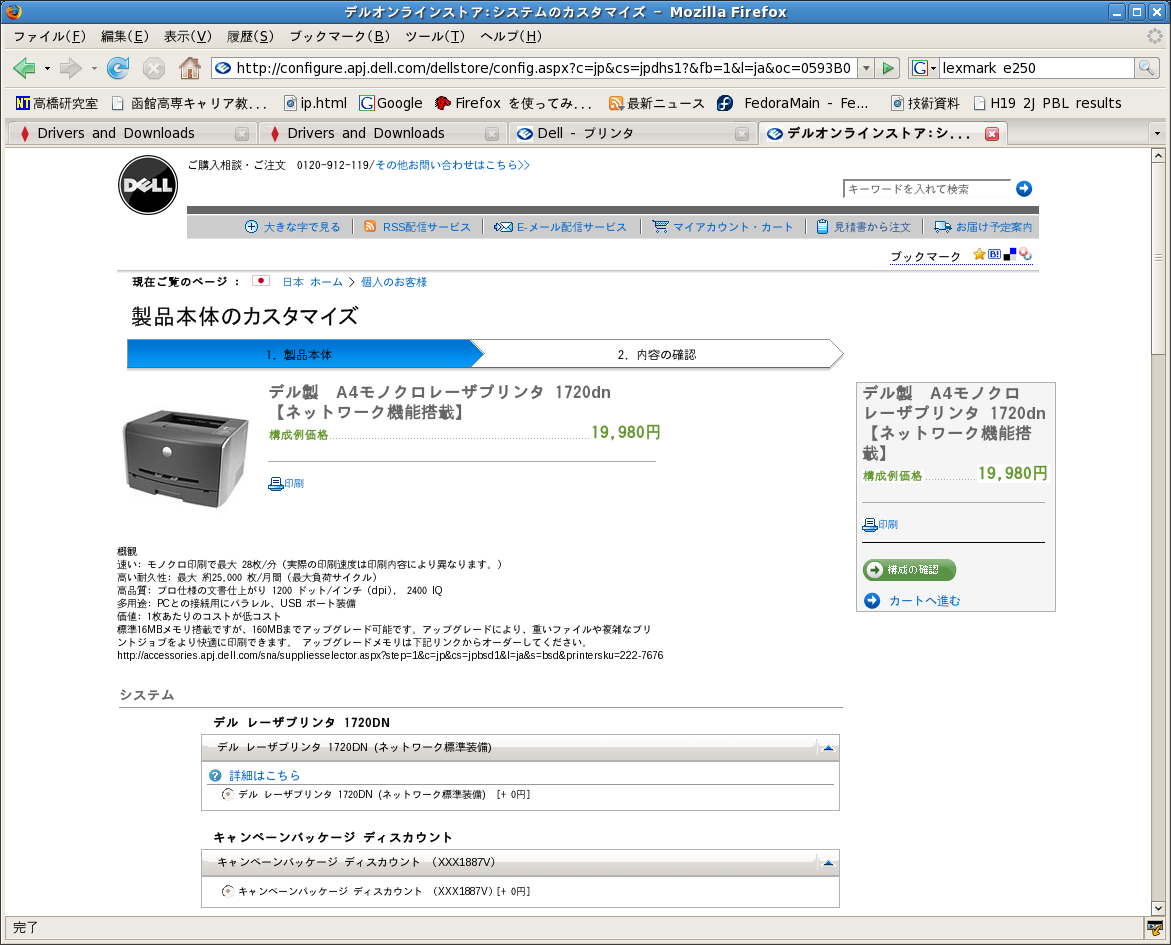The height and width of the screenshot is (945, 1171).
Task: Click the blue search-go arrow by keyword field
Action: click(x=1024, y=189)
